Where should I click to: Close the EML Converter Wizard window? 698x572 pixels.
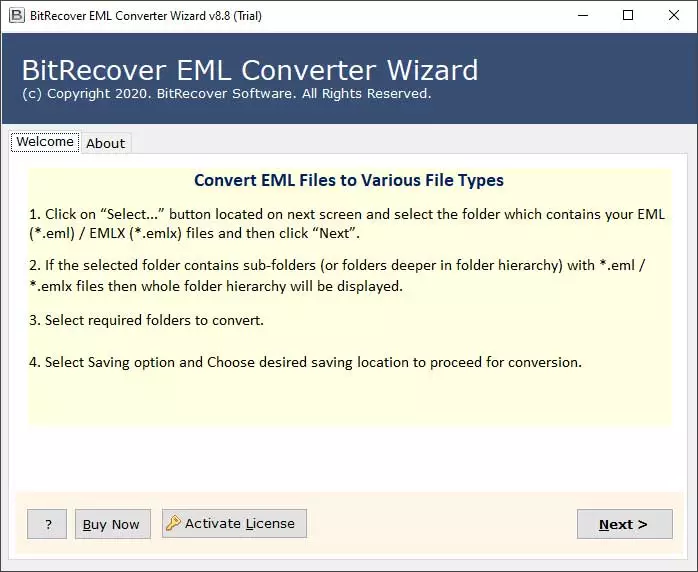674,15
